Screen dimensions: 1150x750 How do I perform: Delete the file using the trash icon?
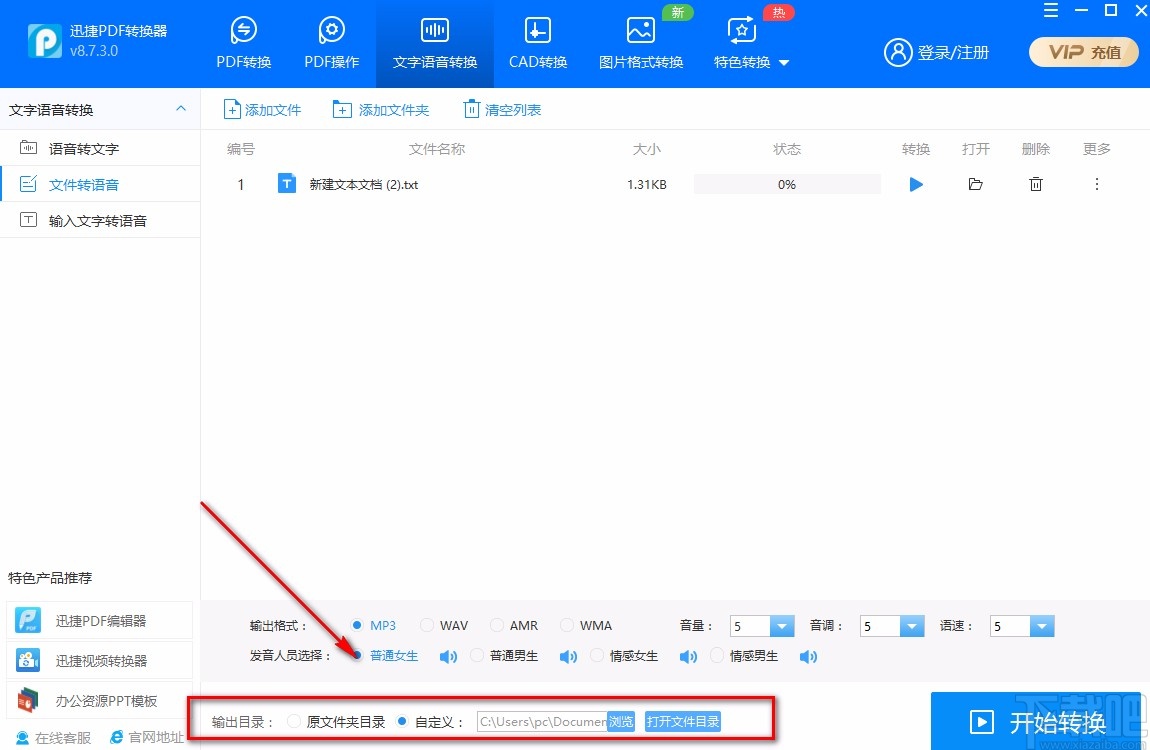[x=1036, y=184]
